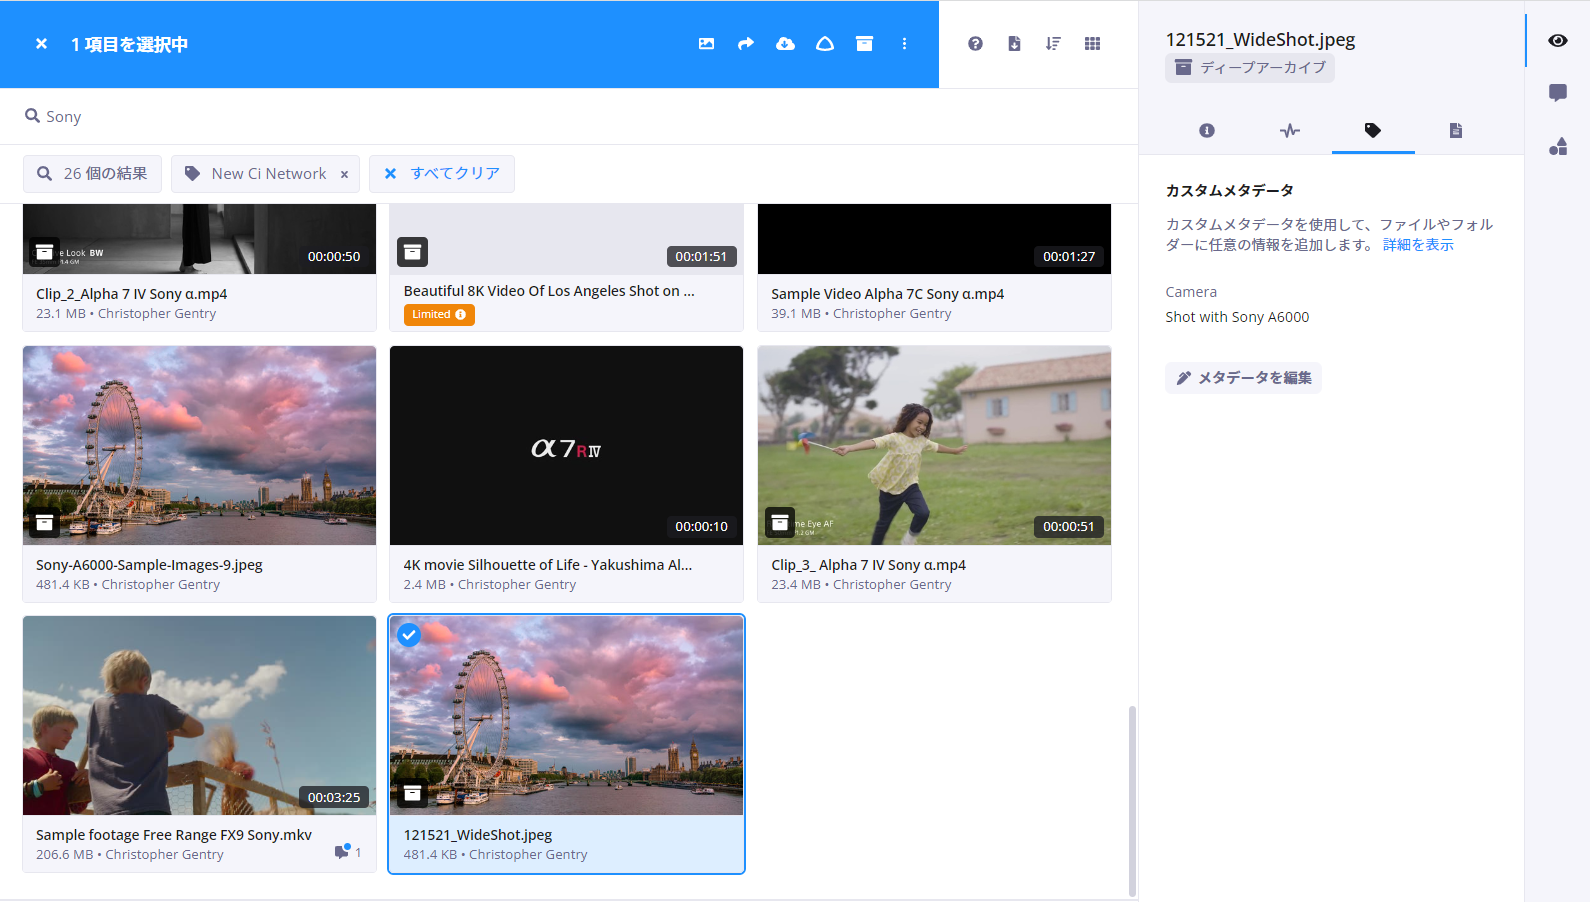This screenshot has height=902, width=1590.
Task: Uncheck the selected 121521_WideShot.jpeg checkbox
Action: point(409,635)
